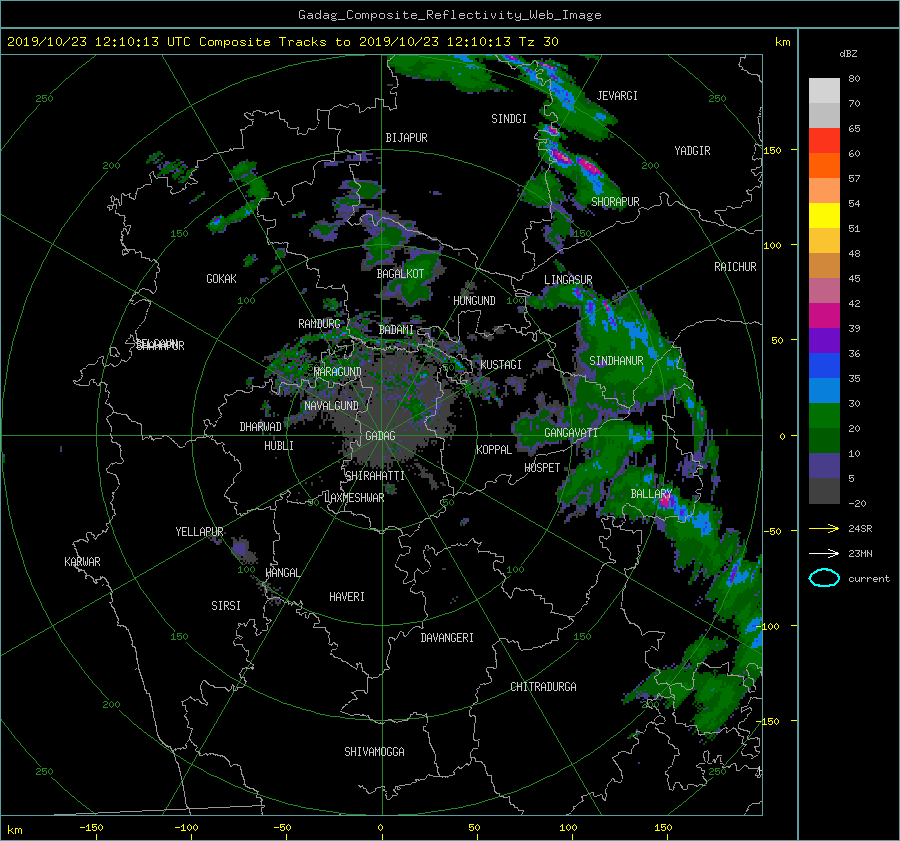
Task: Click the UTC Composite Tracks timestamp header
Action: pyautogui.click(x=282, y=42)
